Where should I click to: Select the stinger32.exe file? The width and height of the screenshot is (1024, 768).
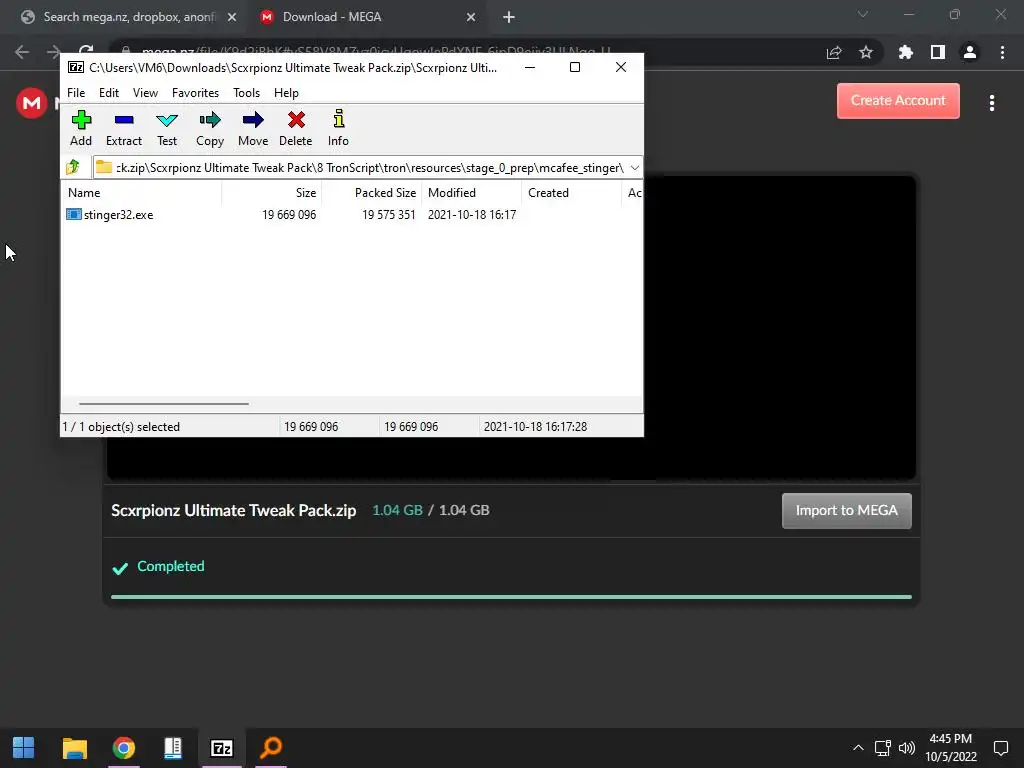(x=118, y=215)
